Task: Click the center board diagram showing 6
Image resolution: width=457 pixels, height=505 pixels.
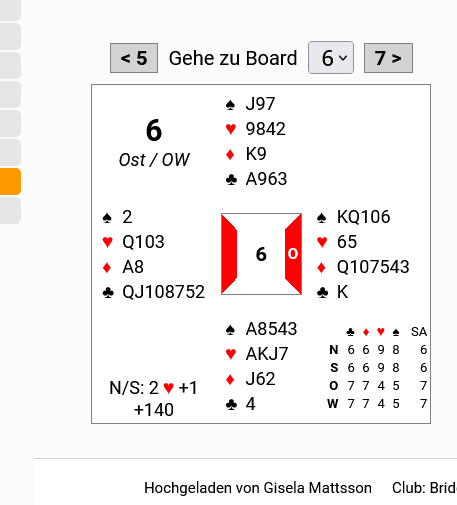Action: point(261,254)
